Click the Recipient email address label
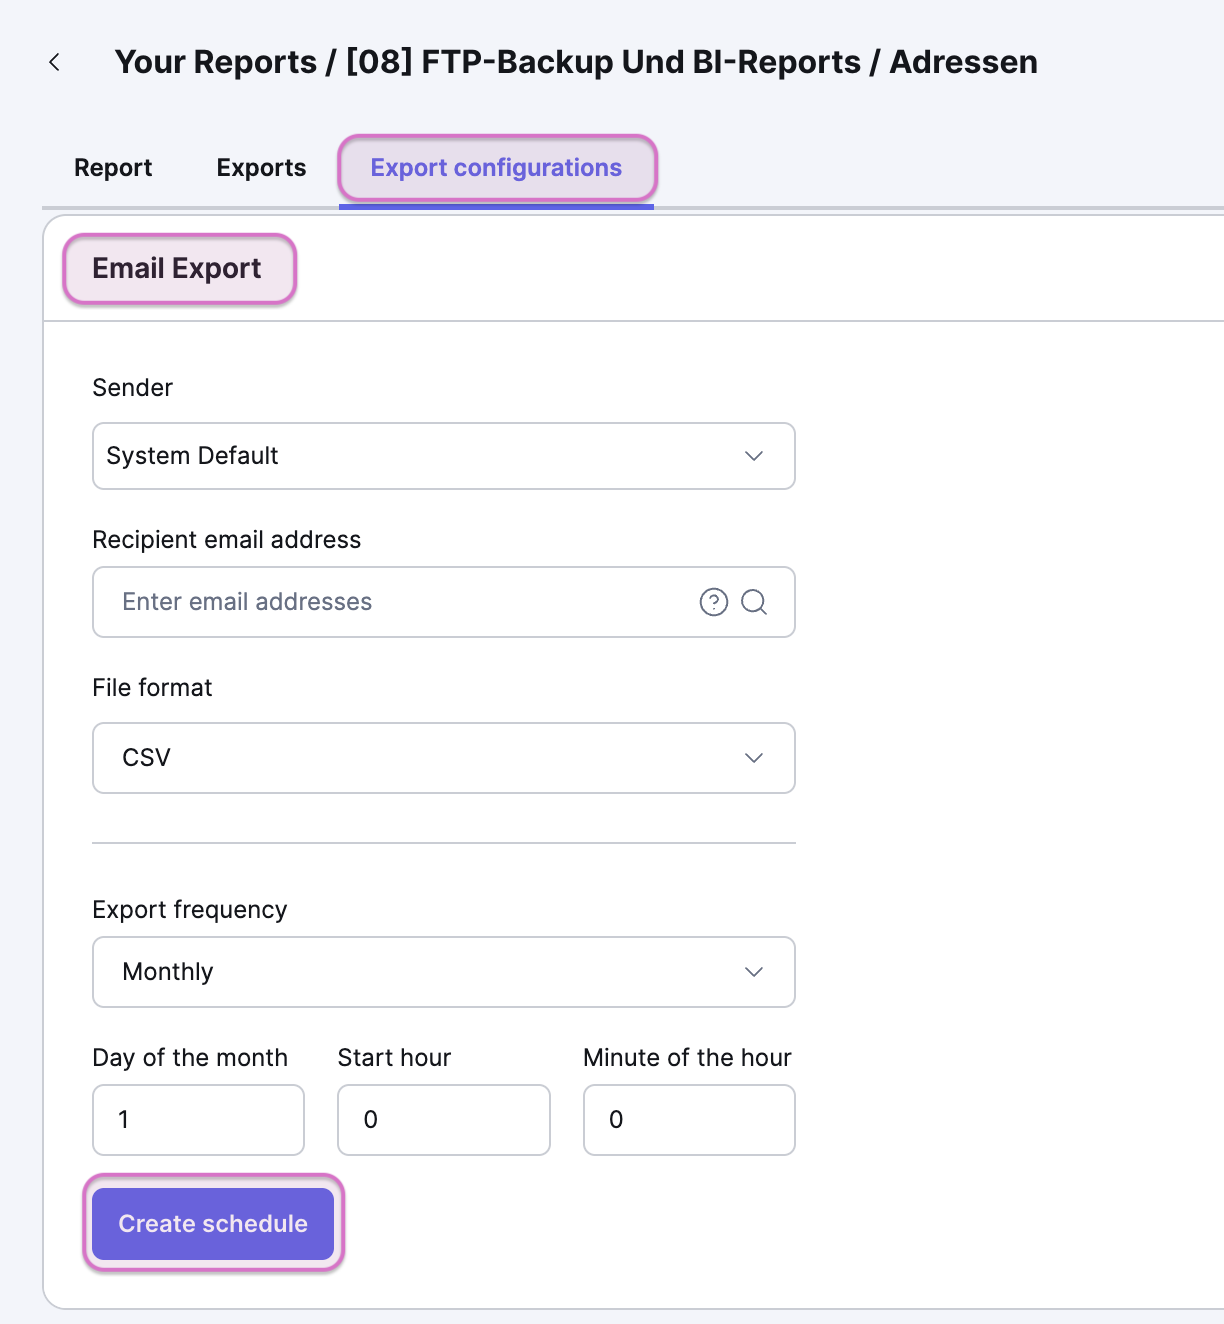Image resolution: width=1224 pixels, height=1324 pixels. click(x=227, y=540)
